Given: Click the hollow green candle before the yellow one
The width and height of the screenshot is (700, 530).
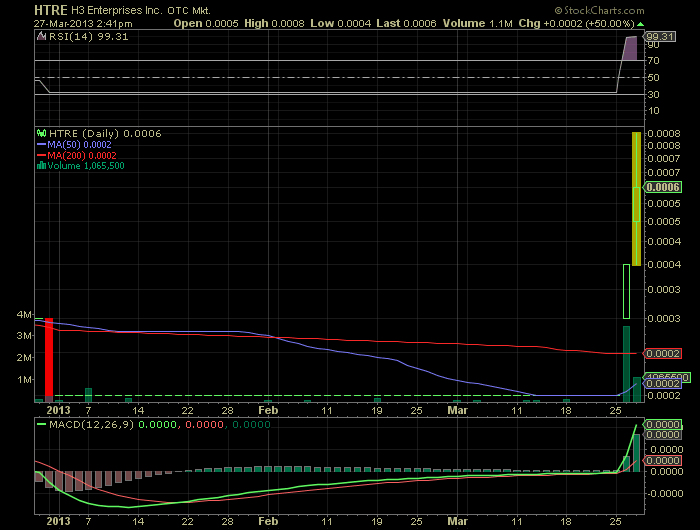Looking at the screenshot, I should tap(626, 292).
